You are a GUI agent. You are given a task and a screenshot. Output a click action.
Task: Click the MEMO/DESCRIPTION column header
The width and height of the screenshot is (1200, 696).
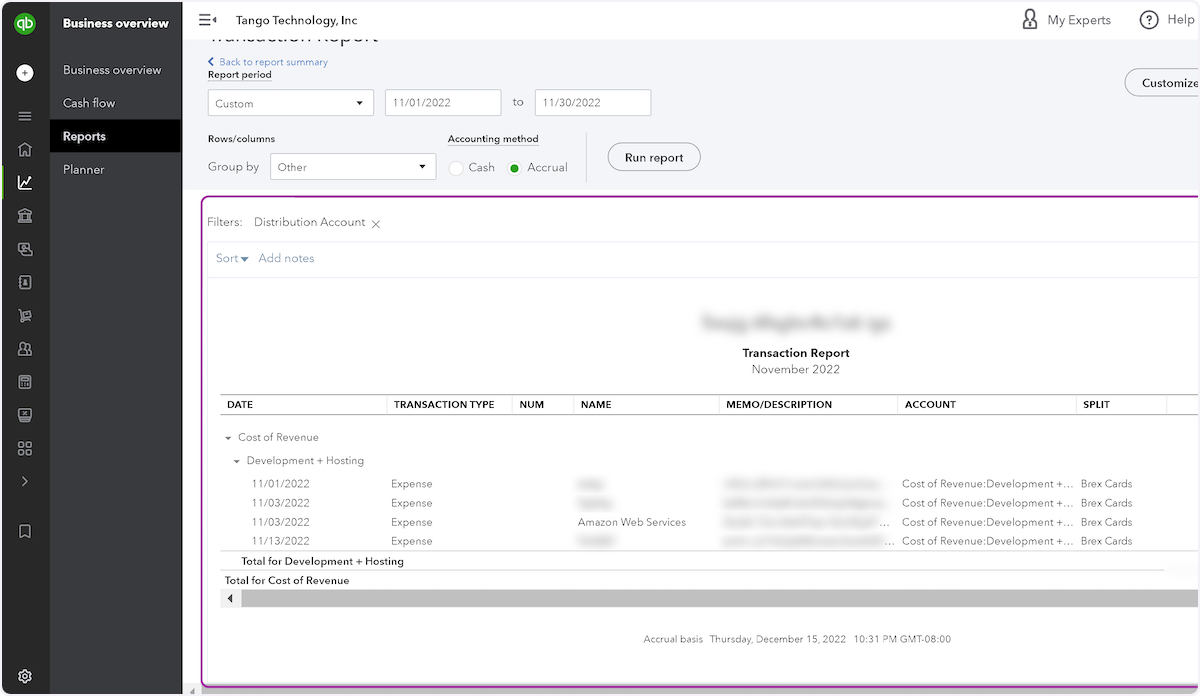[779, 405]
